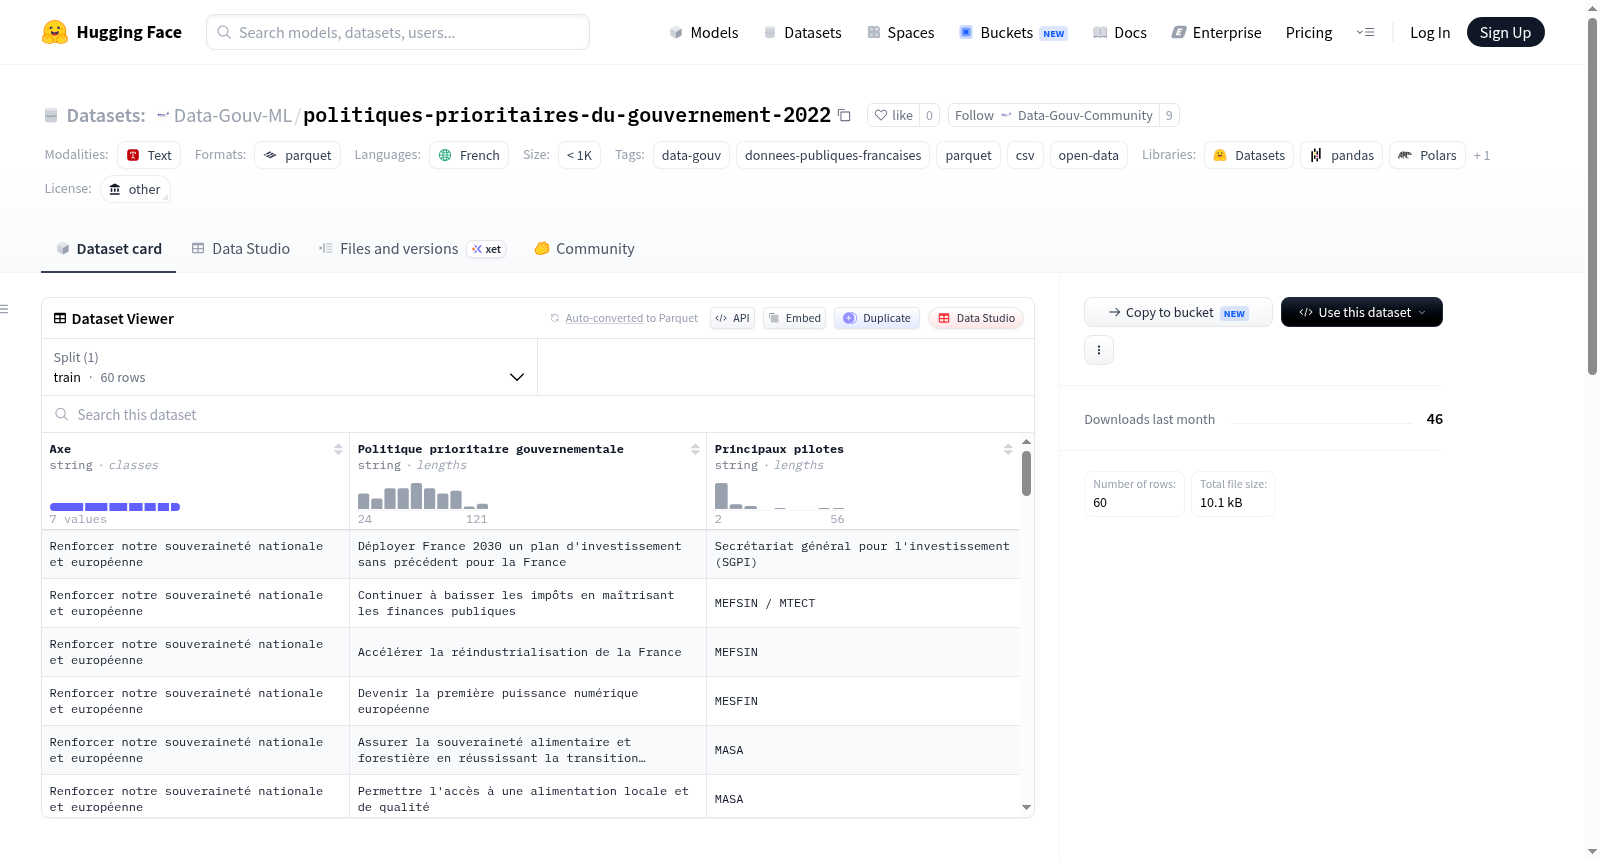Click the data-gouv tag

(691, 155)
